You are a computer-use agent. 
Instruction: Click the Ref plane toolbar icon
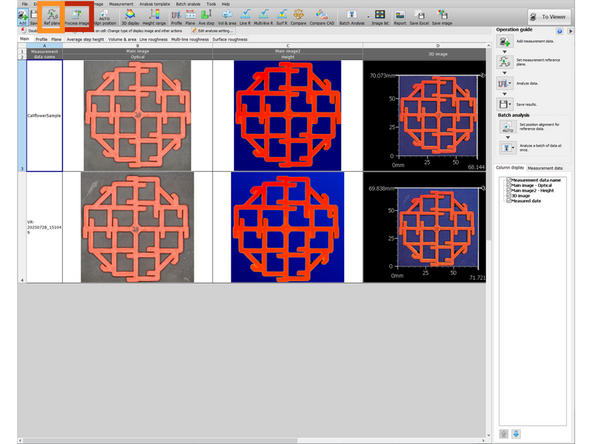(x=51, y=17)
